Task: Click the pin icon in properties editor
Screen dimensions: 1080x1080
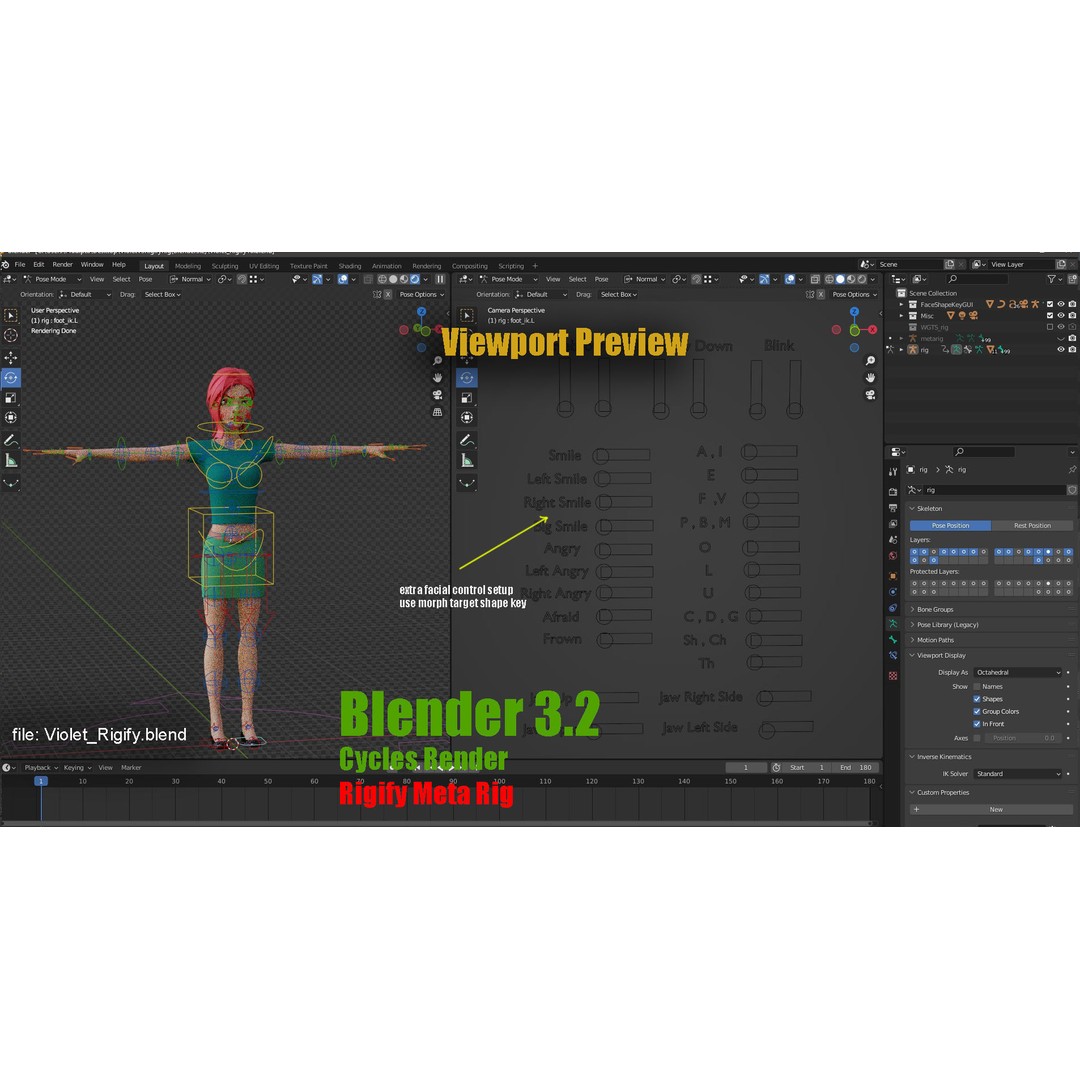Action: pyautogui.click(x=1072, y=470)
